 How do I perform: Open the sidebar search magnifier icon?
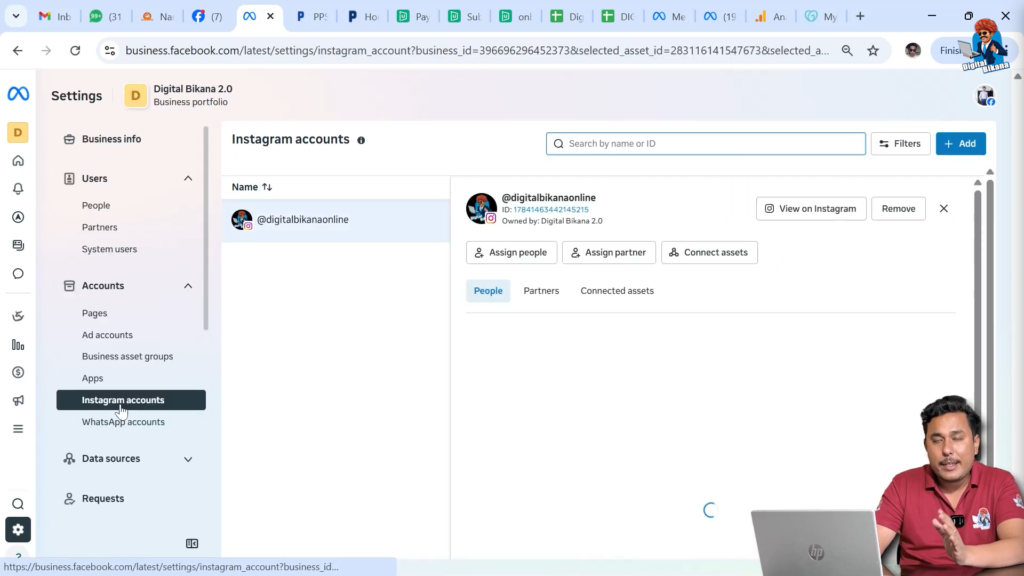point(18,503)
